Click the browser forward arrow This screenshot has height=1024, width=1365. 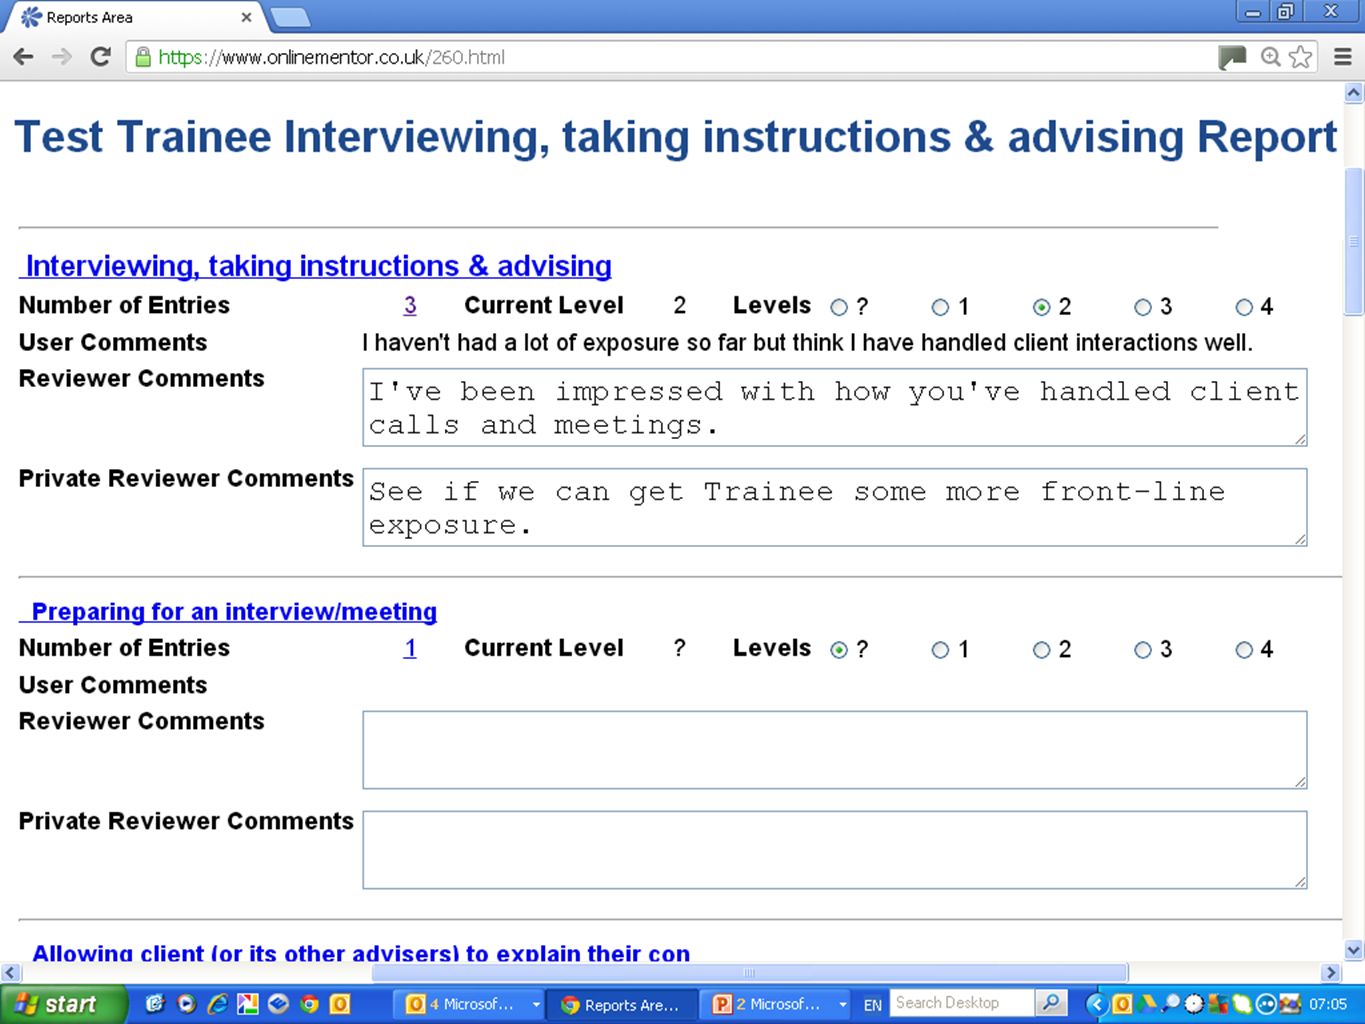click(x=62, y=57)
